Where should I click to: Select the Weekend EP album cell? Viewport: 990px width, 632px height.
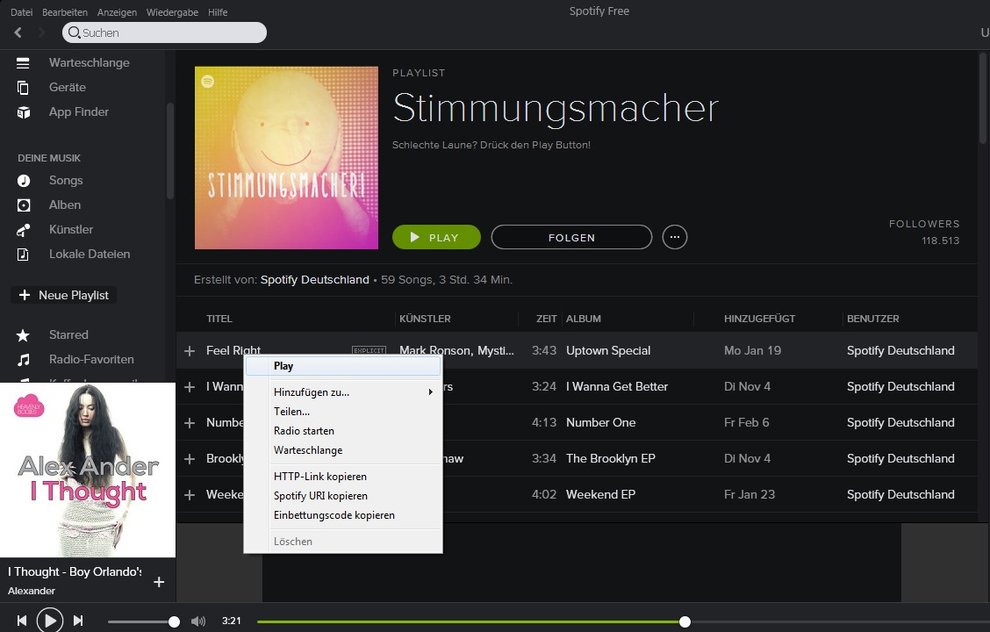(600, 494)
